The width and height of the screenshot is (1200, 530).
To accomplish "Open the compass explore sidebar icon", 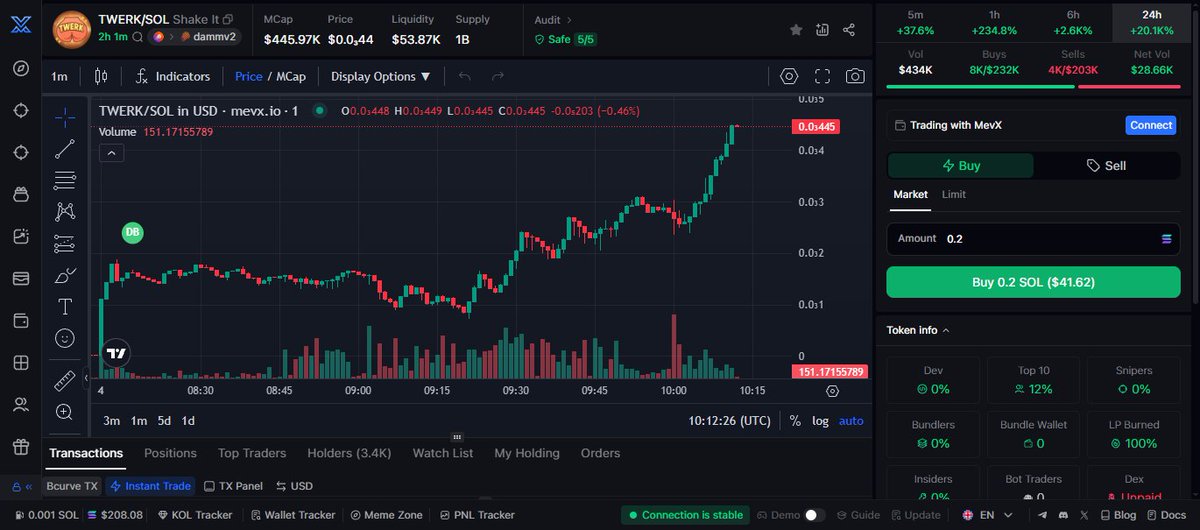I will point(21,68).
